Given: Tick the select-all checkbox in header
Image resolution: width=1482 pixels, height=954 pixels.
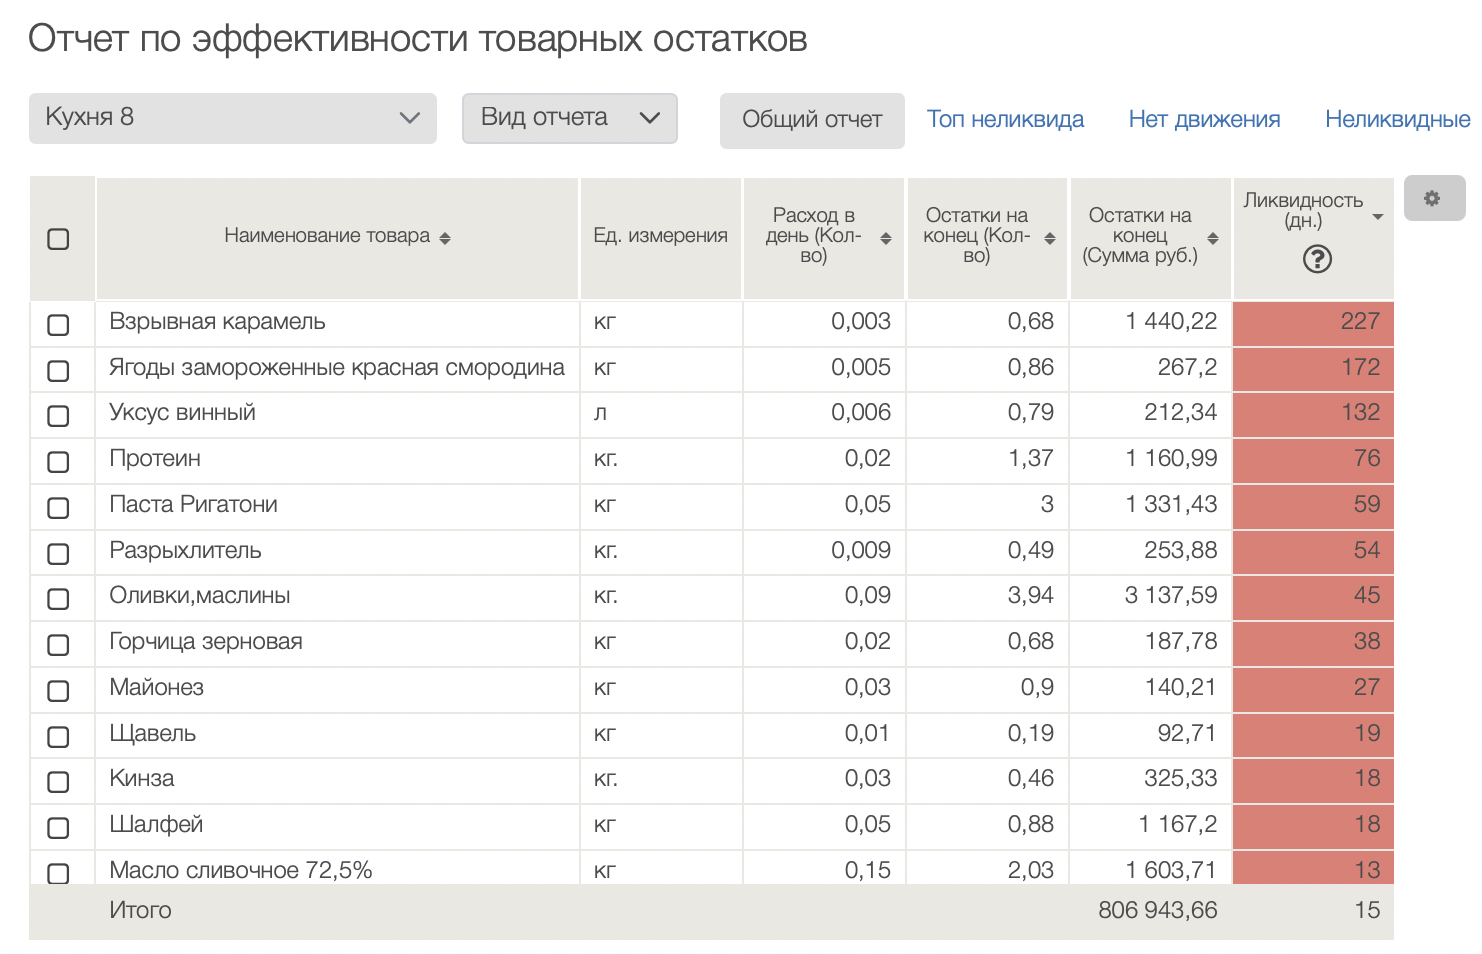Looking at the screenshot, I should pos(58,239).
